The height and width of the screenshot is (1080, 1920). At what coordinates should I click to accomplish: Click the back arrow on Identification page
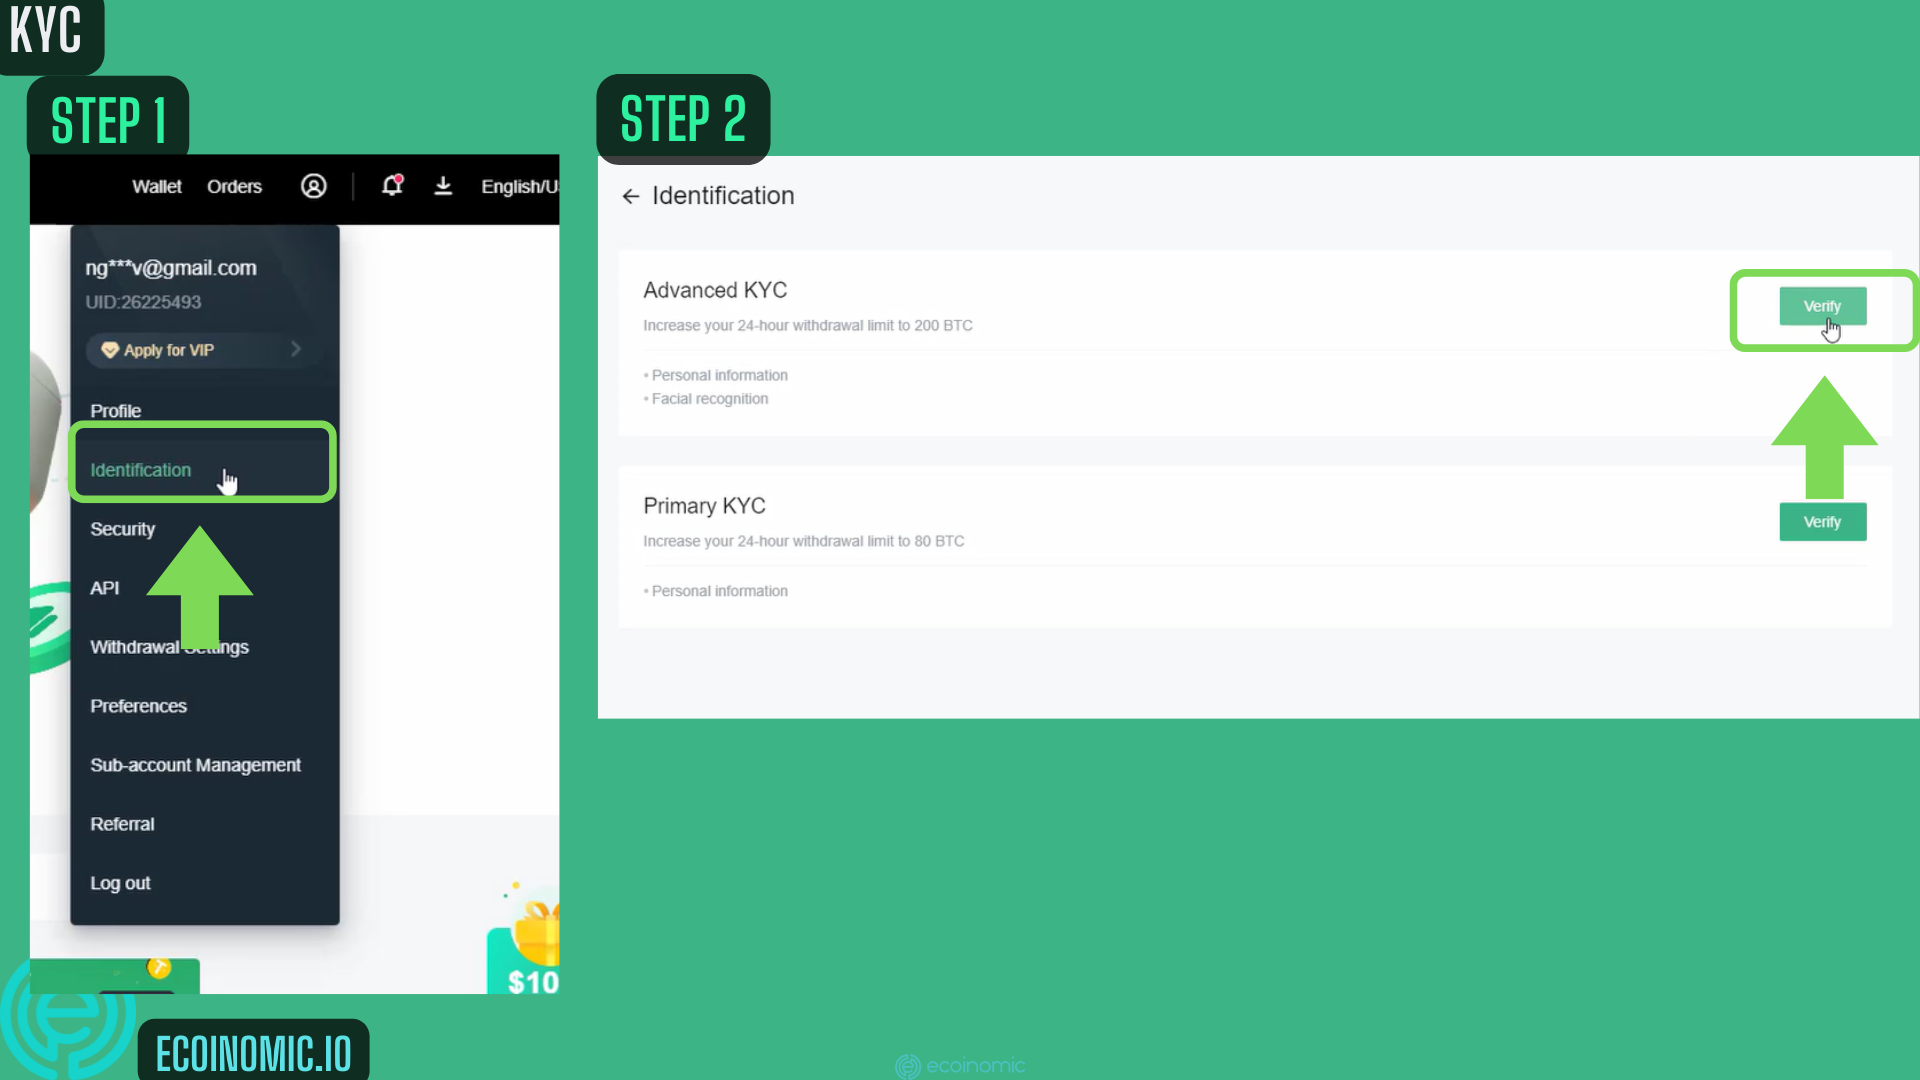629,195
